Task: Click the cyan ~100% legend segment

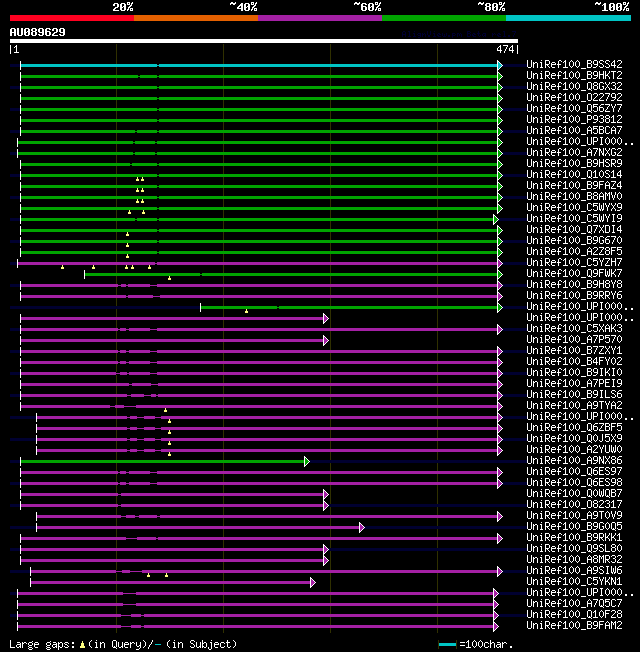Action: (568, 18)
